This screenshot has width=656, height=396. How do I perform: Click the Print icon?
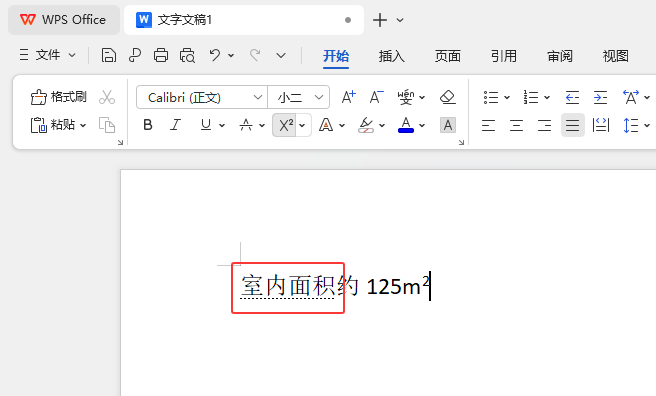pyautogui.click(x=161, y=55)
